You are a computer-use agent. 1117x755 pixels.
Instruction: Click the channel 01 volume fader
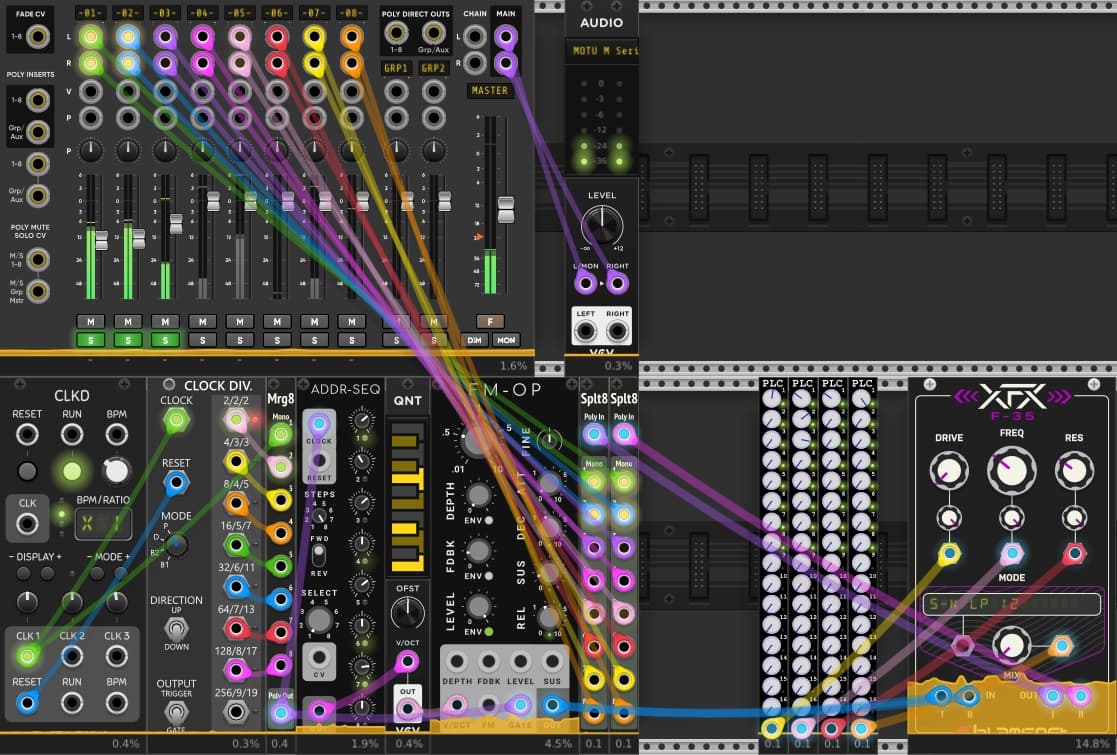point(101,241)
